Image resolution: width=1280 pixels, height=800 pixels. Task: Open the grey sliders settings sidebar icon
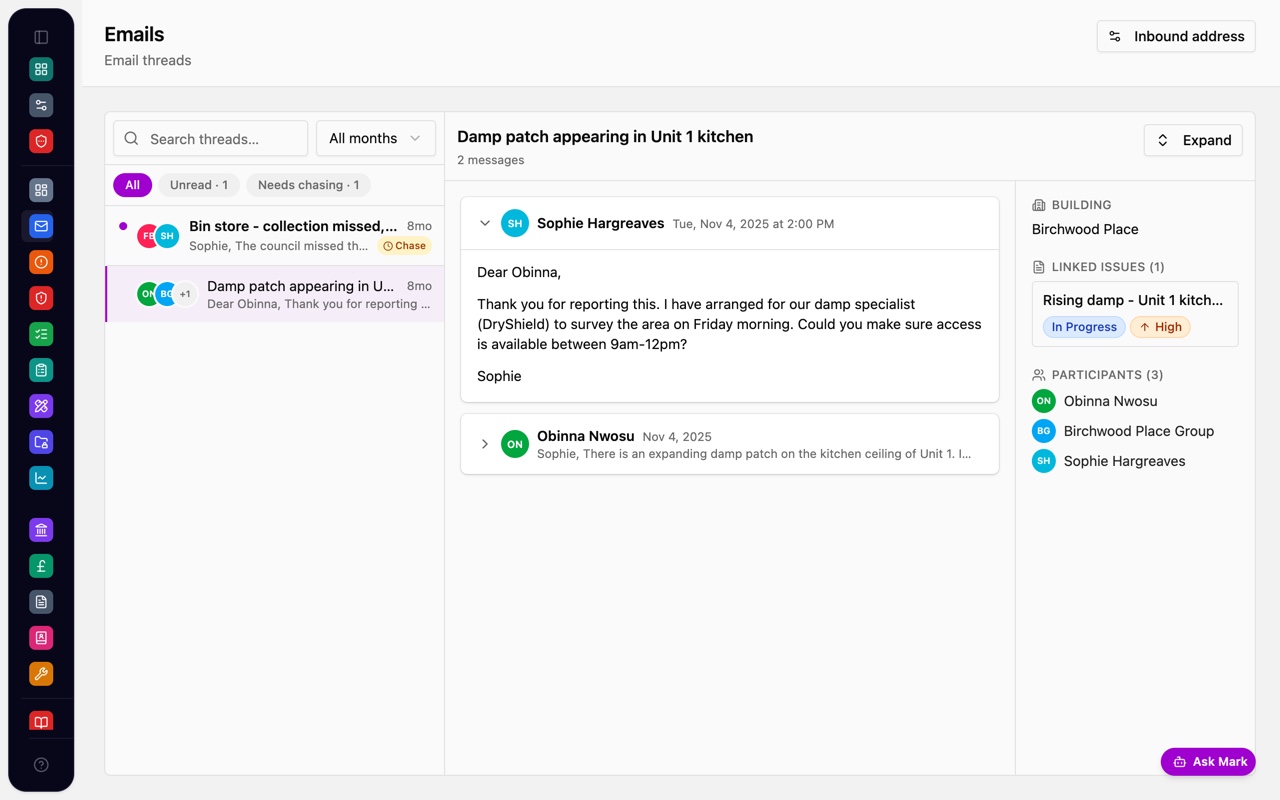click(41, 105)
